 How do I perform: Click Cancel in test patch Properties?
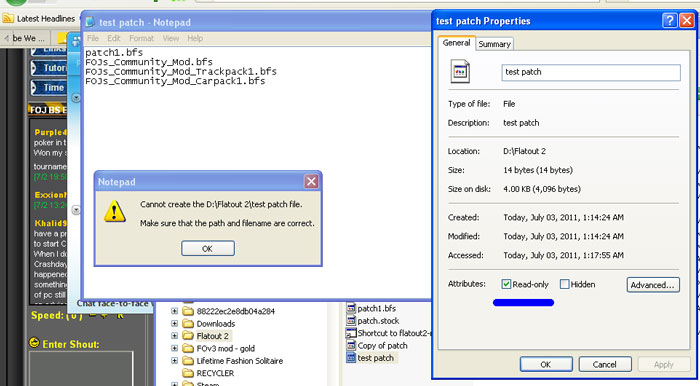click(605, 364)
